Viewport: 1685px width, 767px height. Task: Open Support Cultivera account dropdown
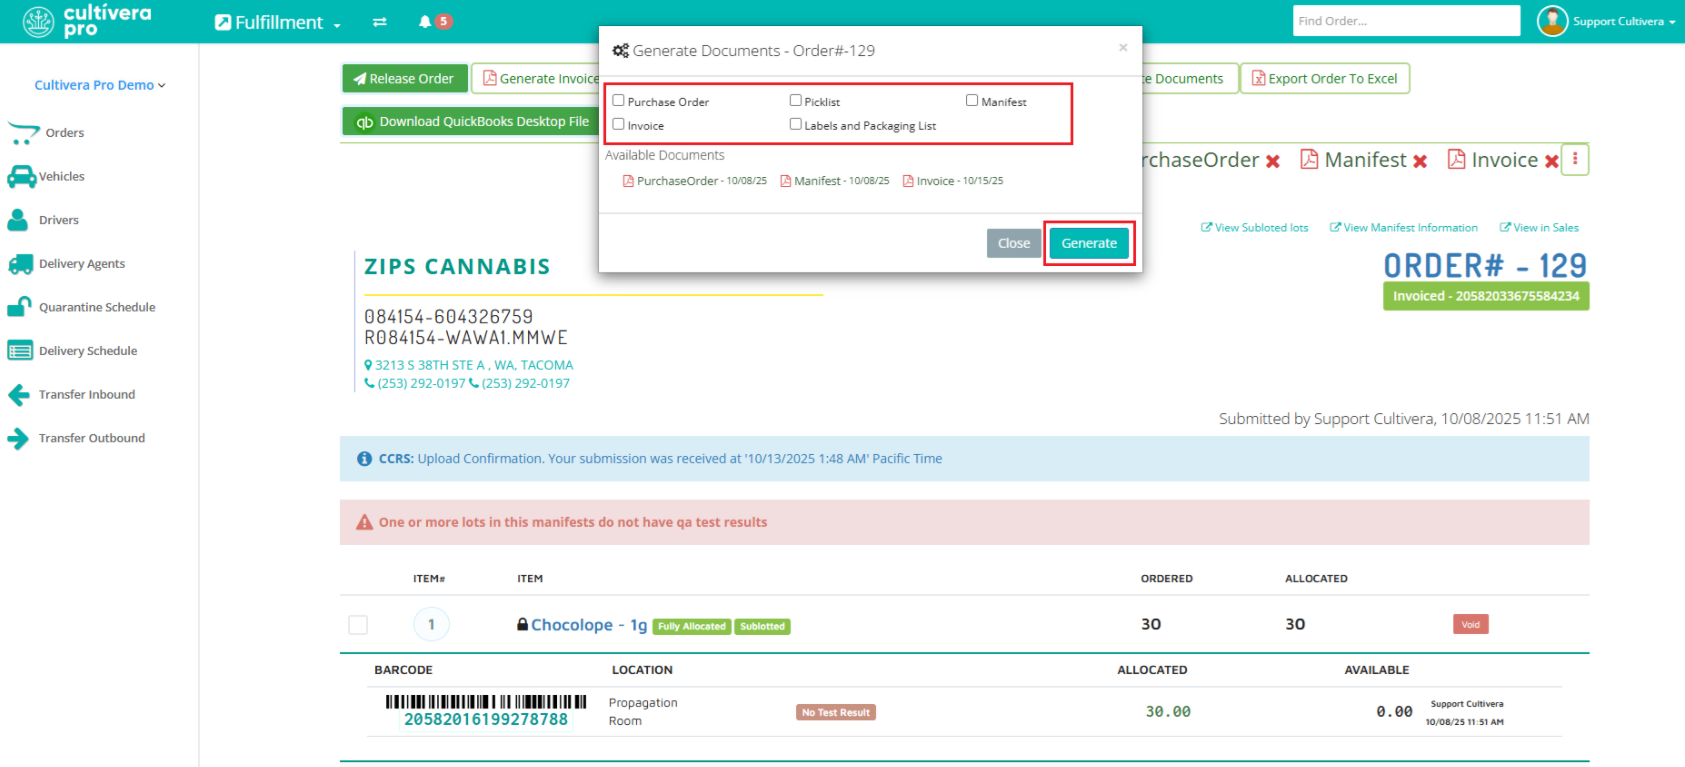pyautogui.click(x=1624, y=21)
